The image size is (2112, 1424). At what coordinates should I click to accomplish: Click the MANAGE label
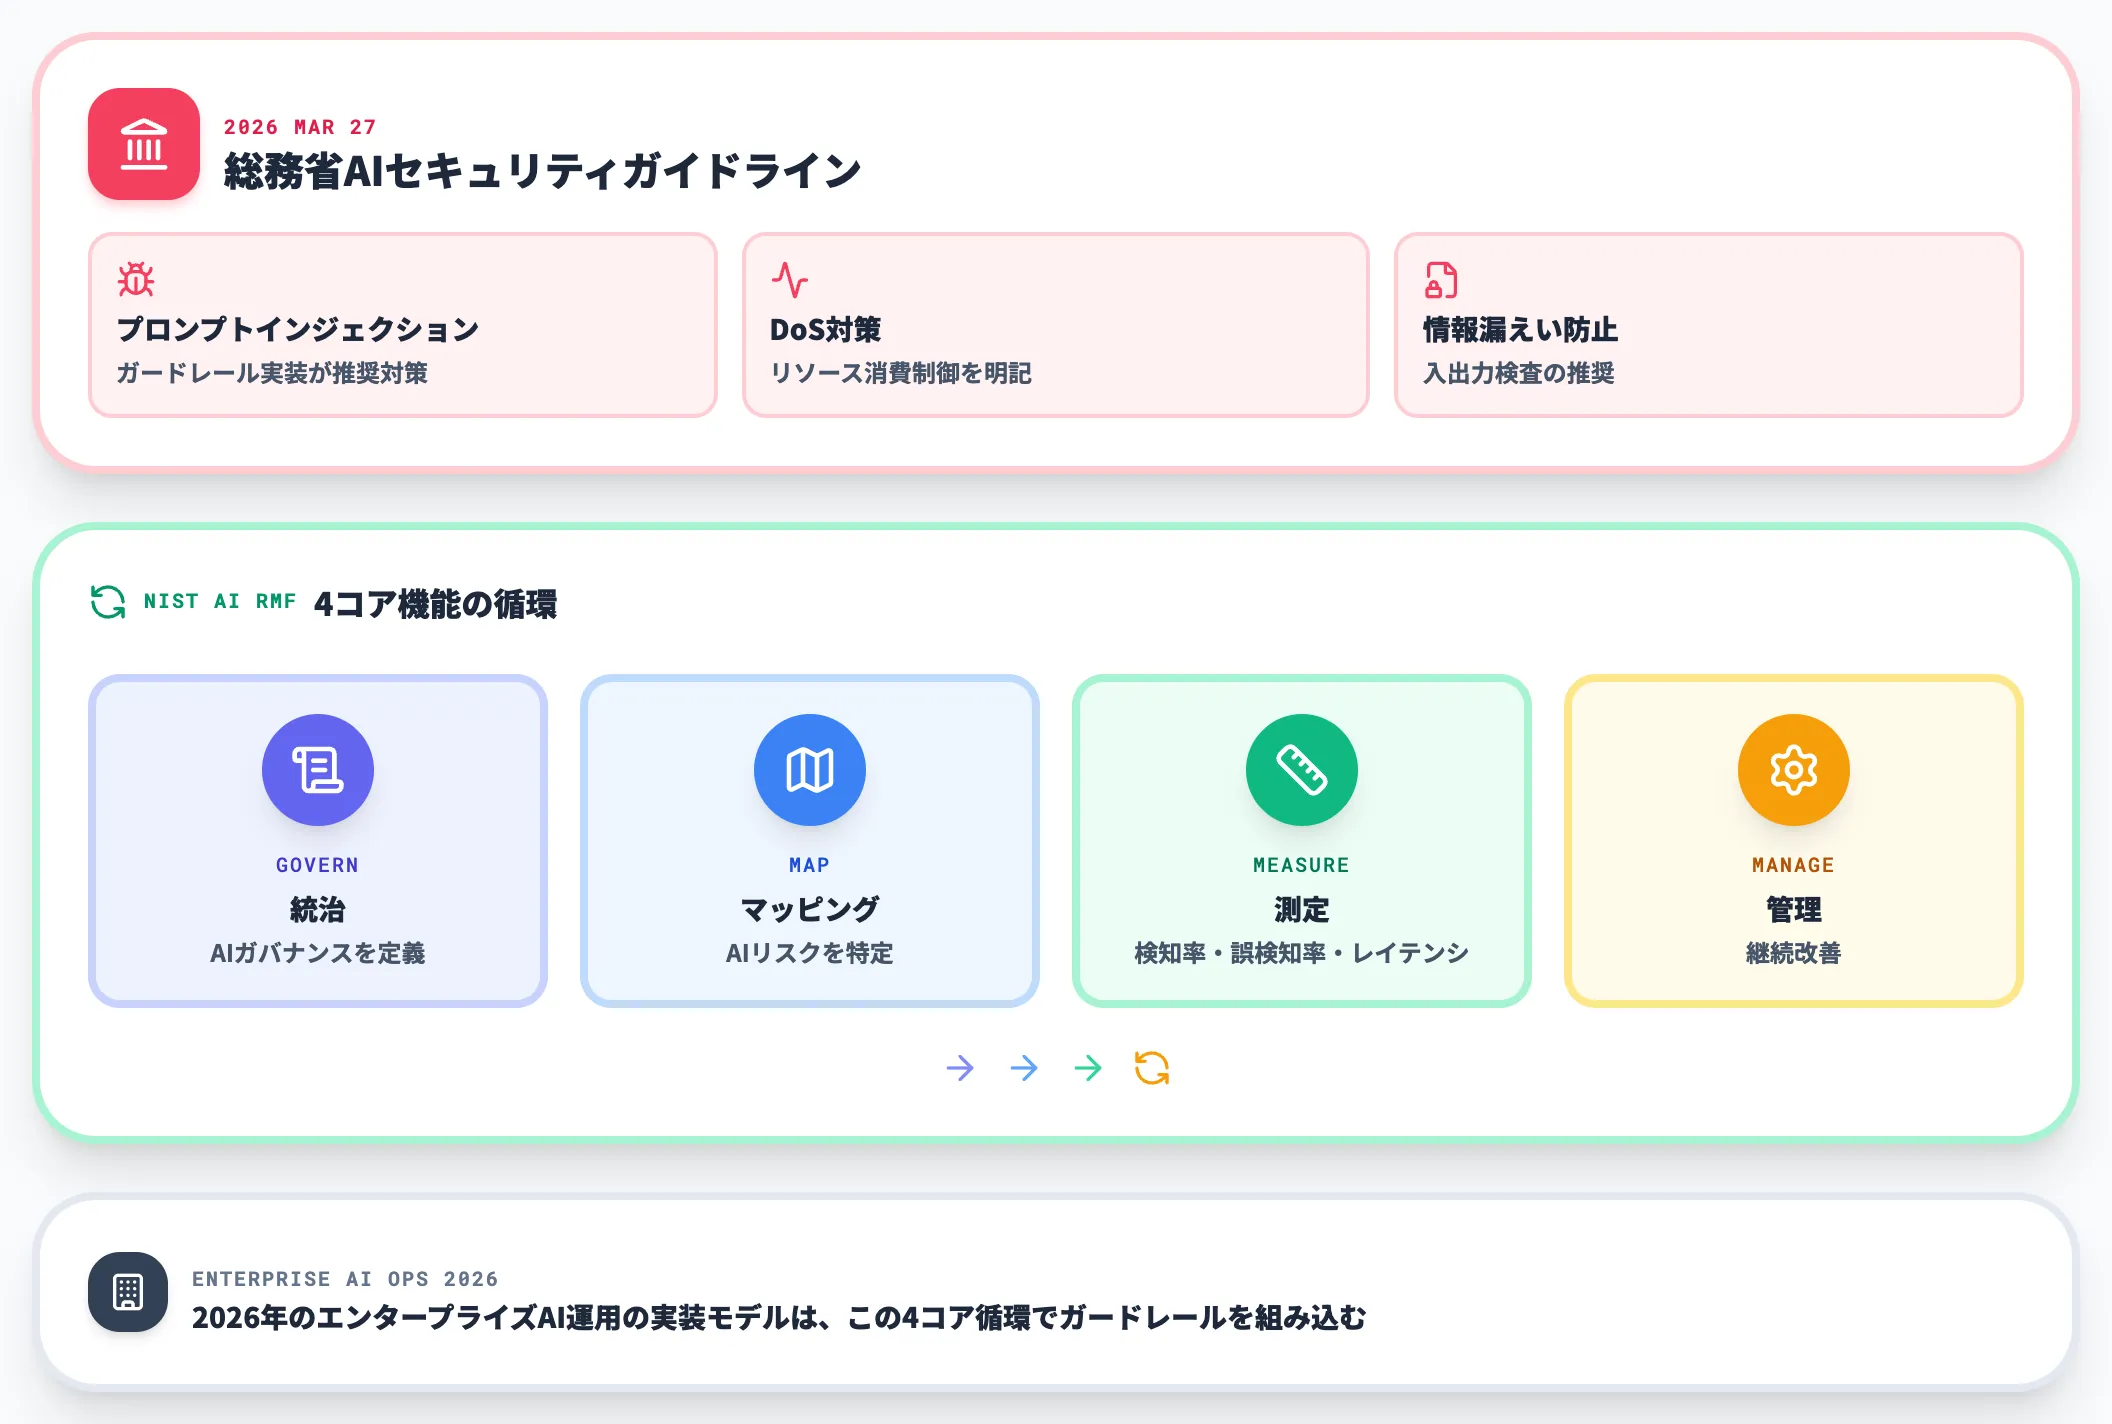tap(1794, 865)
